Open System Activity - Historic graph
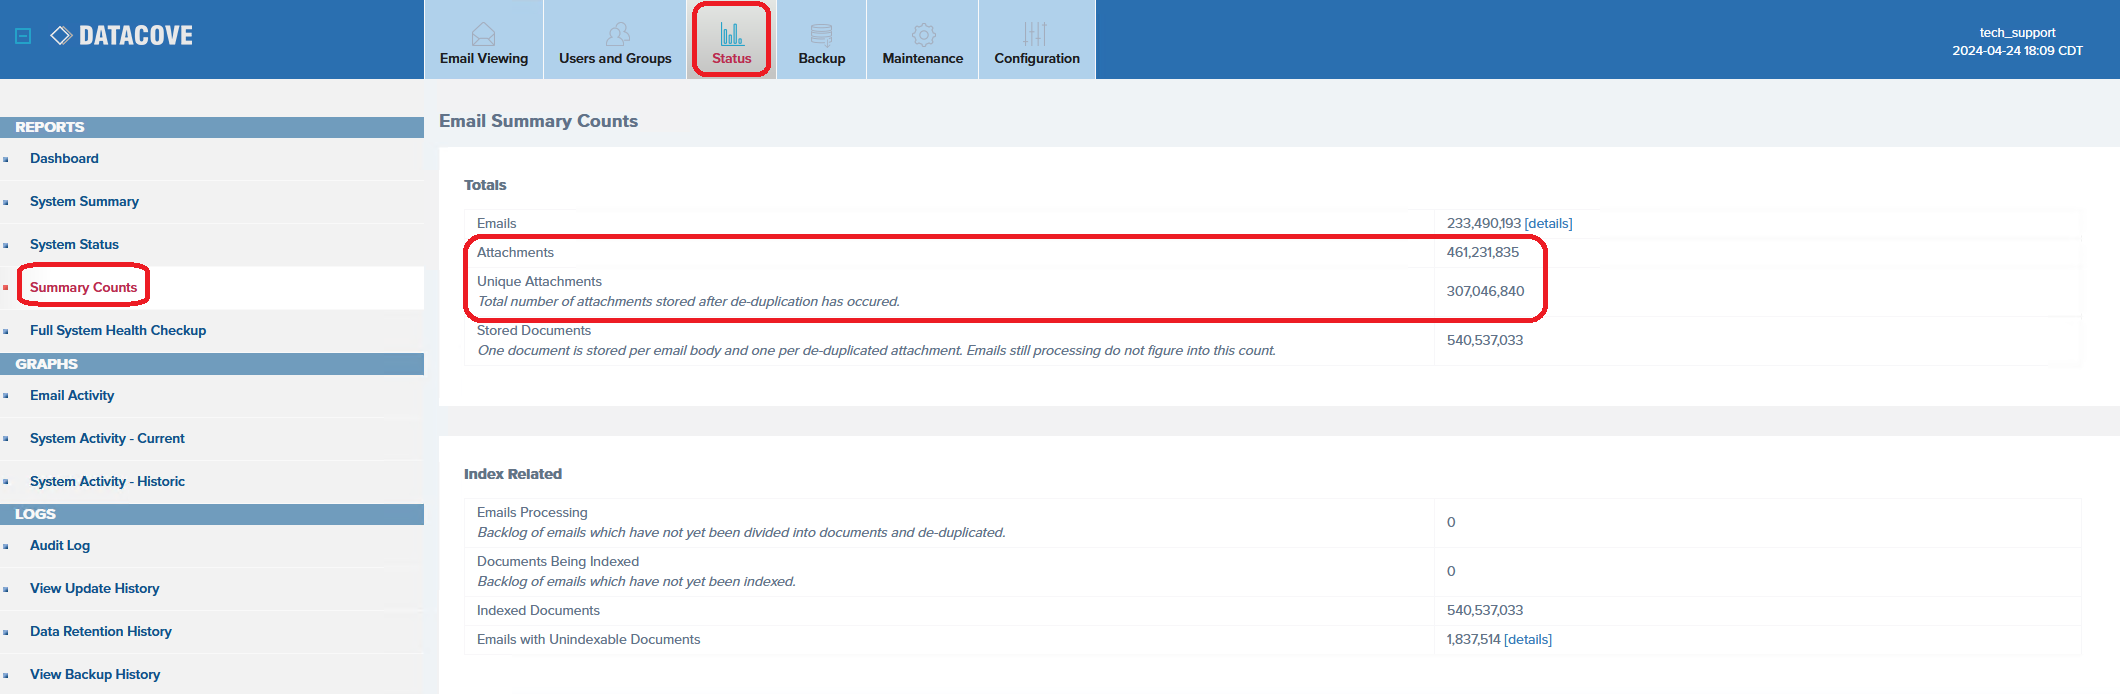Image resolution: width=2120 pixels, height=694 pixels. (x=107, y=481)
